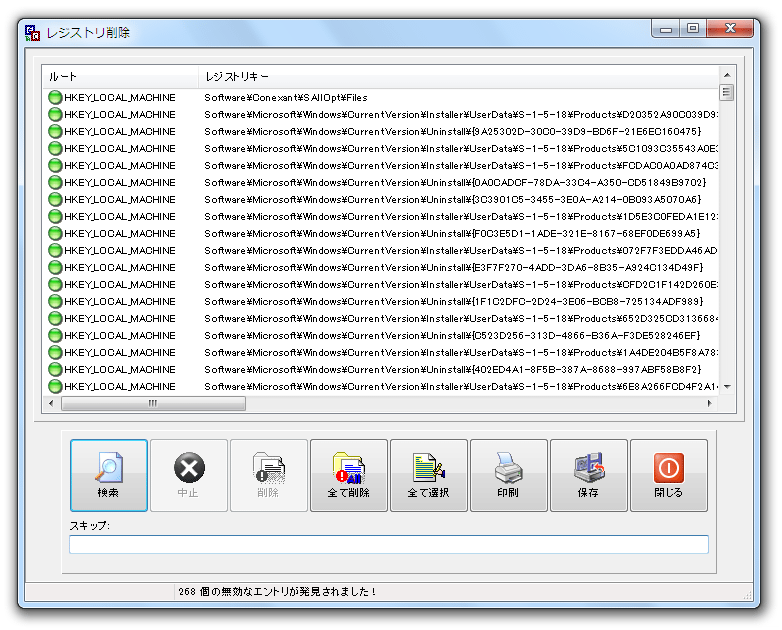Click the 保存 save button

(588, 475)
